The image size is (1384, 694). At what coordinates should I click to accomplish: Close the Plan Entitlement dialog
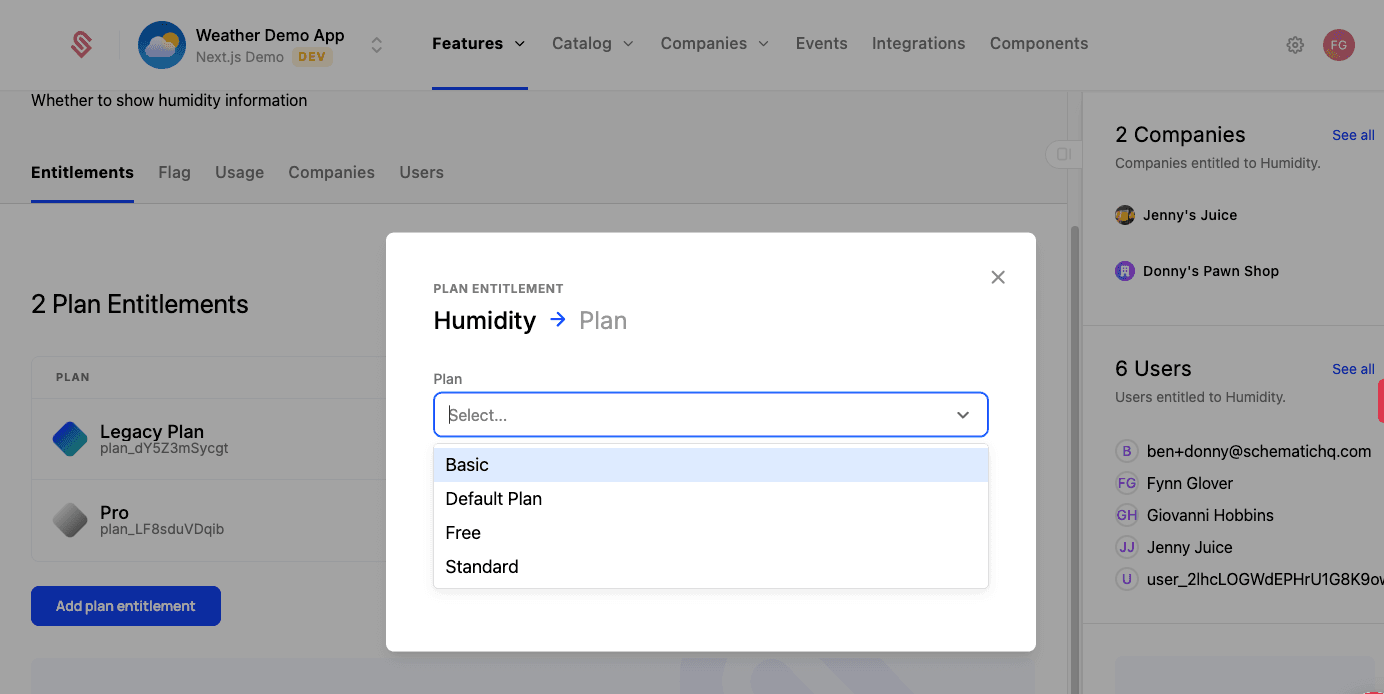997,277
